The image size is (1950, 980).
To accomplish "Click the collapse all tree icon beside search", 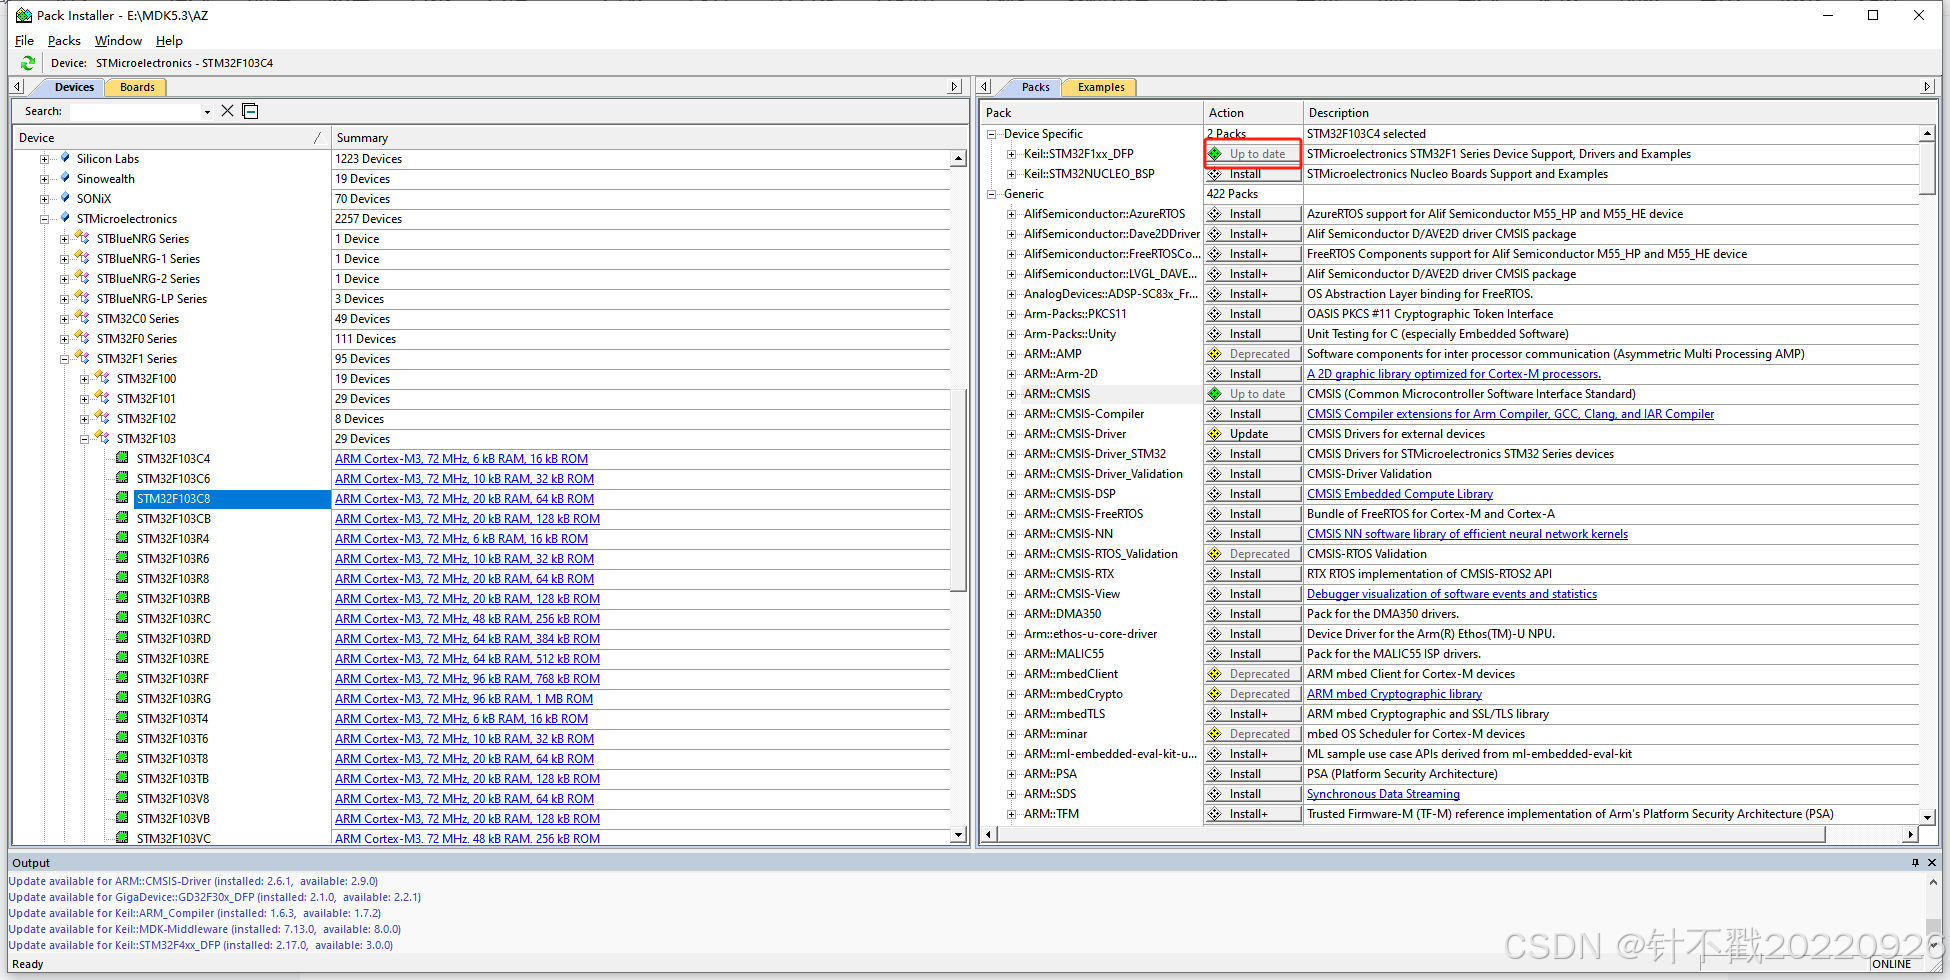I will click(x=251, y=111).
